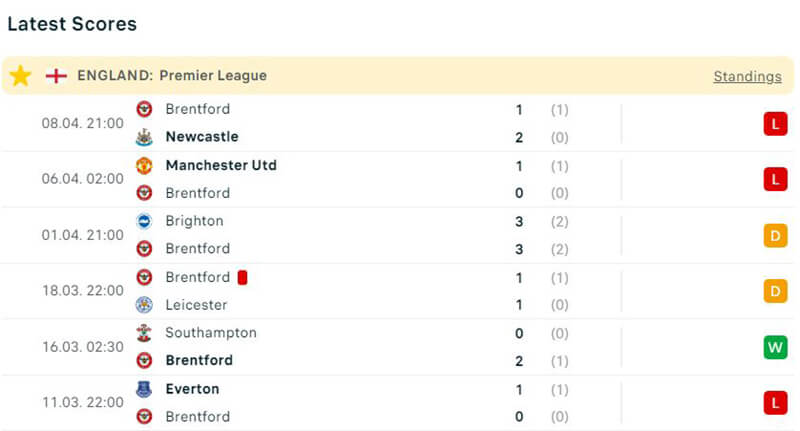Click the Newcastle club crest
The height and width of the screenshot is (431, 800).
click(x=144, y=137)
